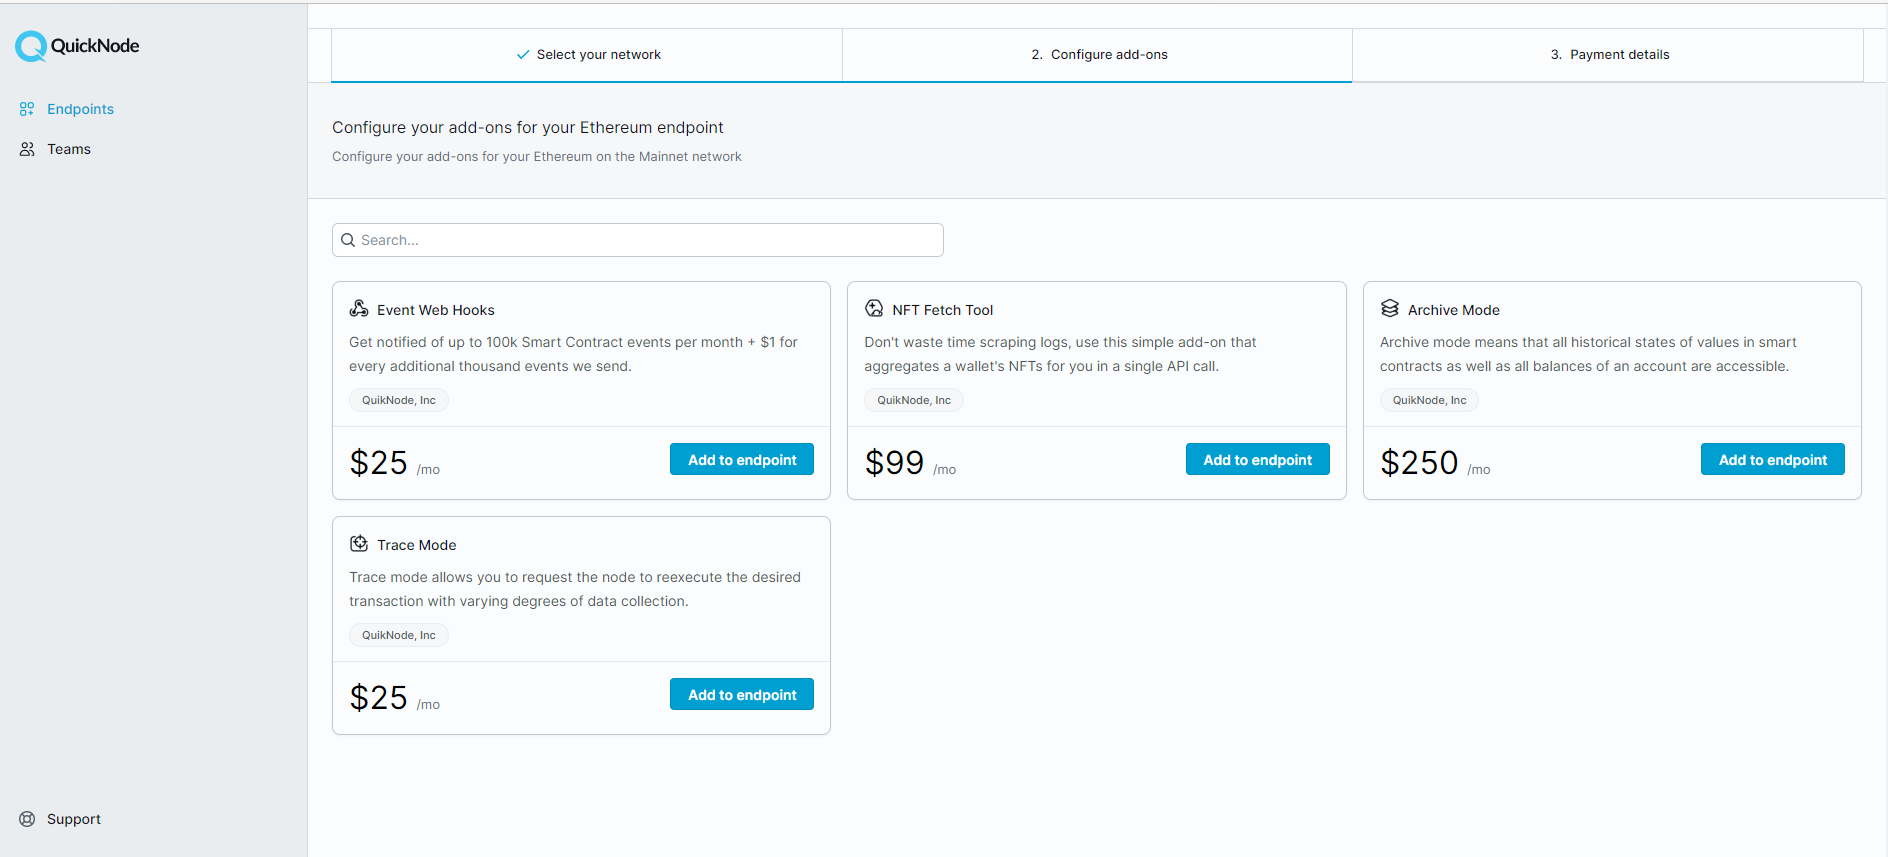Focus the add-ons Search field
Viewport: 1888px width, 857px height.
[x=638, y=240]
